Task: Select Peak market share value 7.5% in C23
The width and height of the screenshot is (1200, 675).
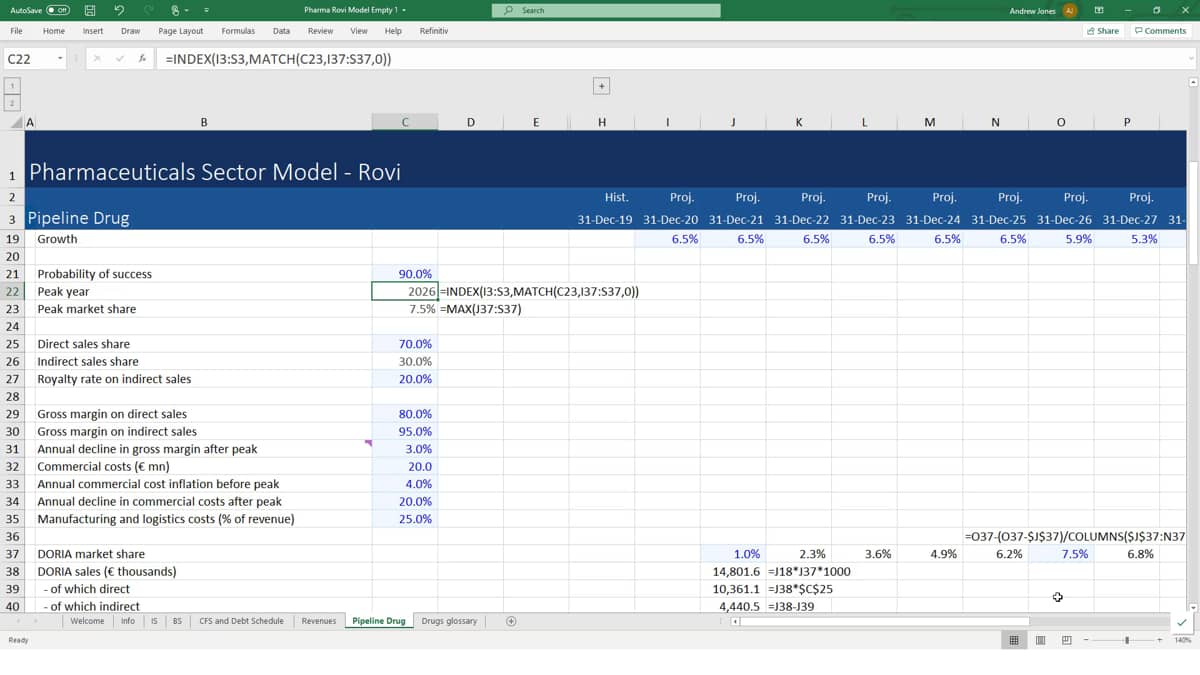Action: [x=405, y=309]
